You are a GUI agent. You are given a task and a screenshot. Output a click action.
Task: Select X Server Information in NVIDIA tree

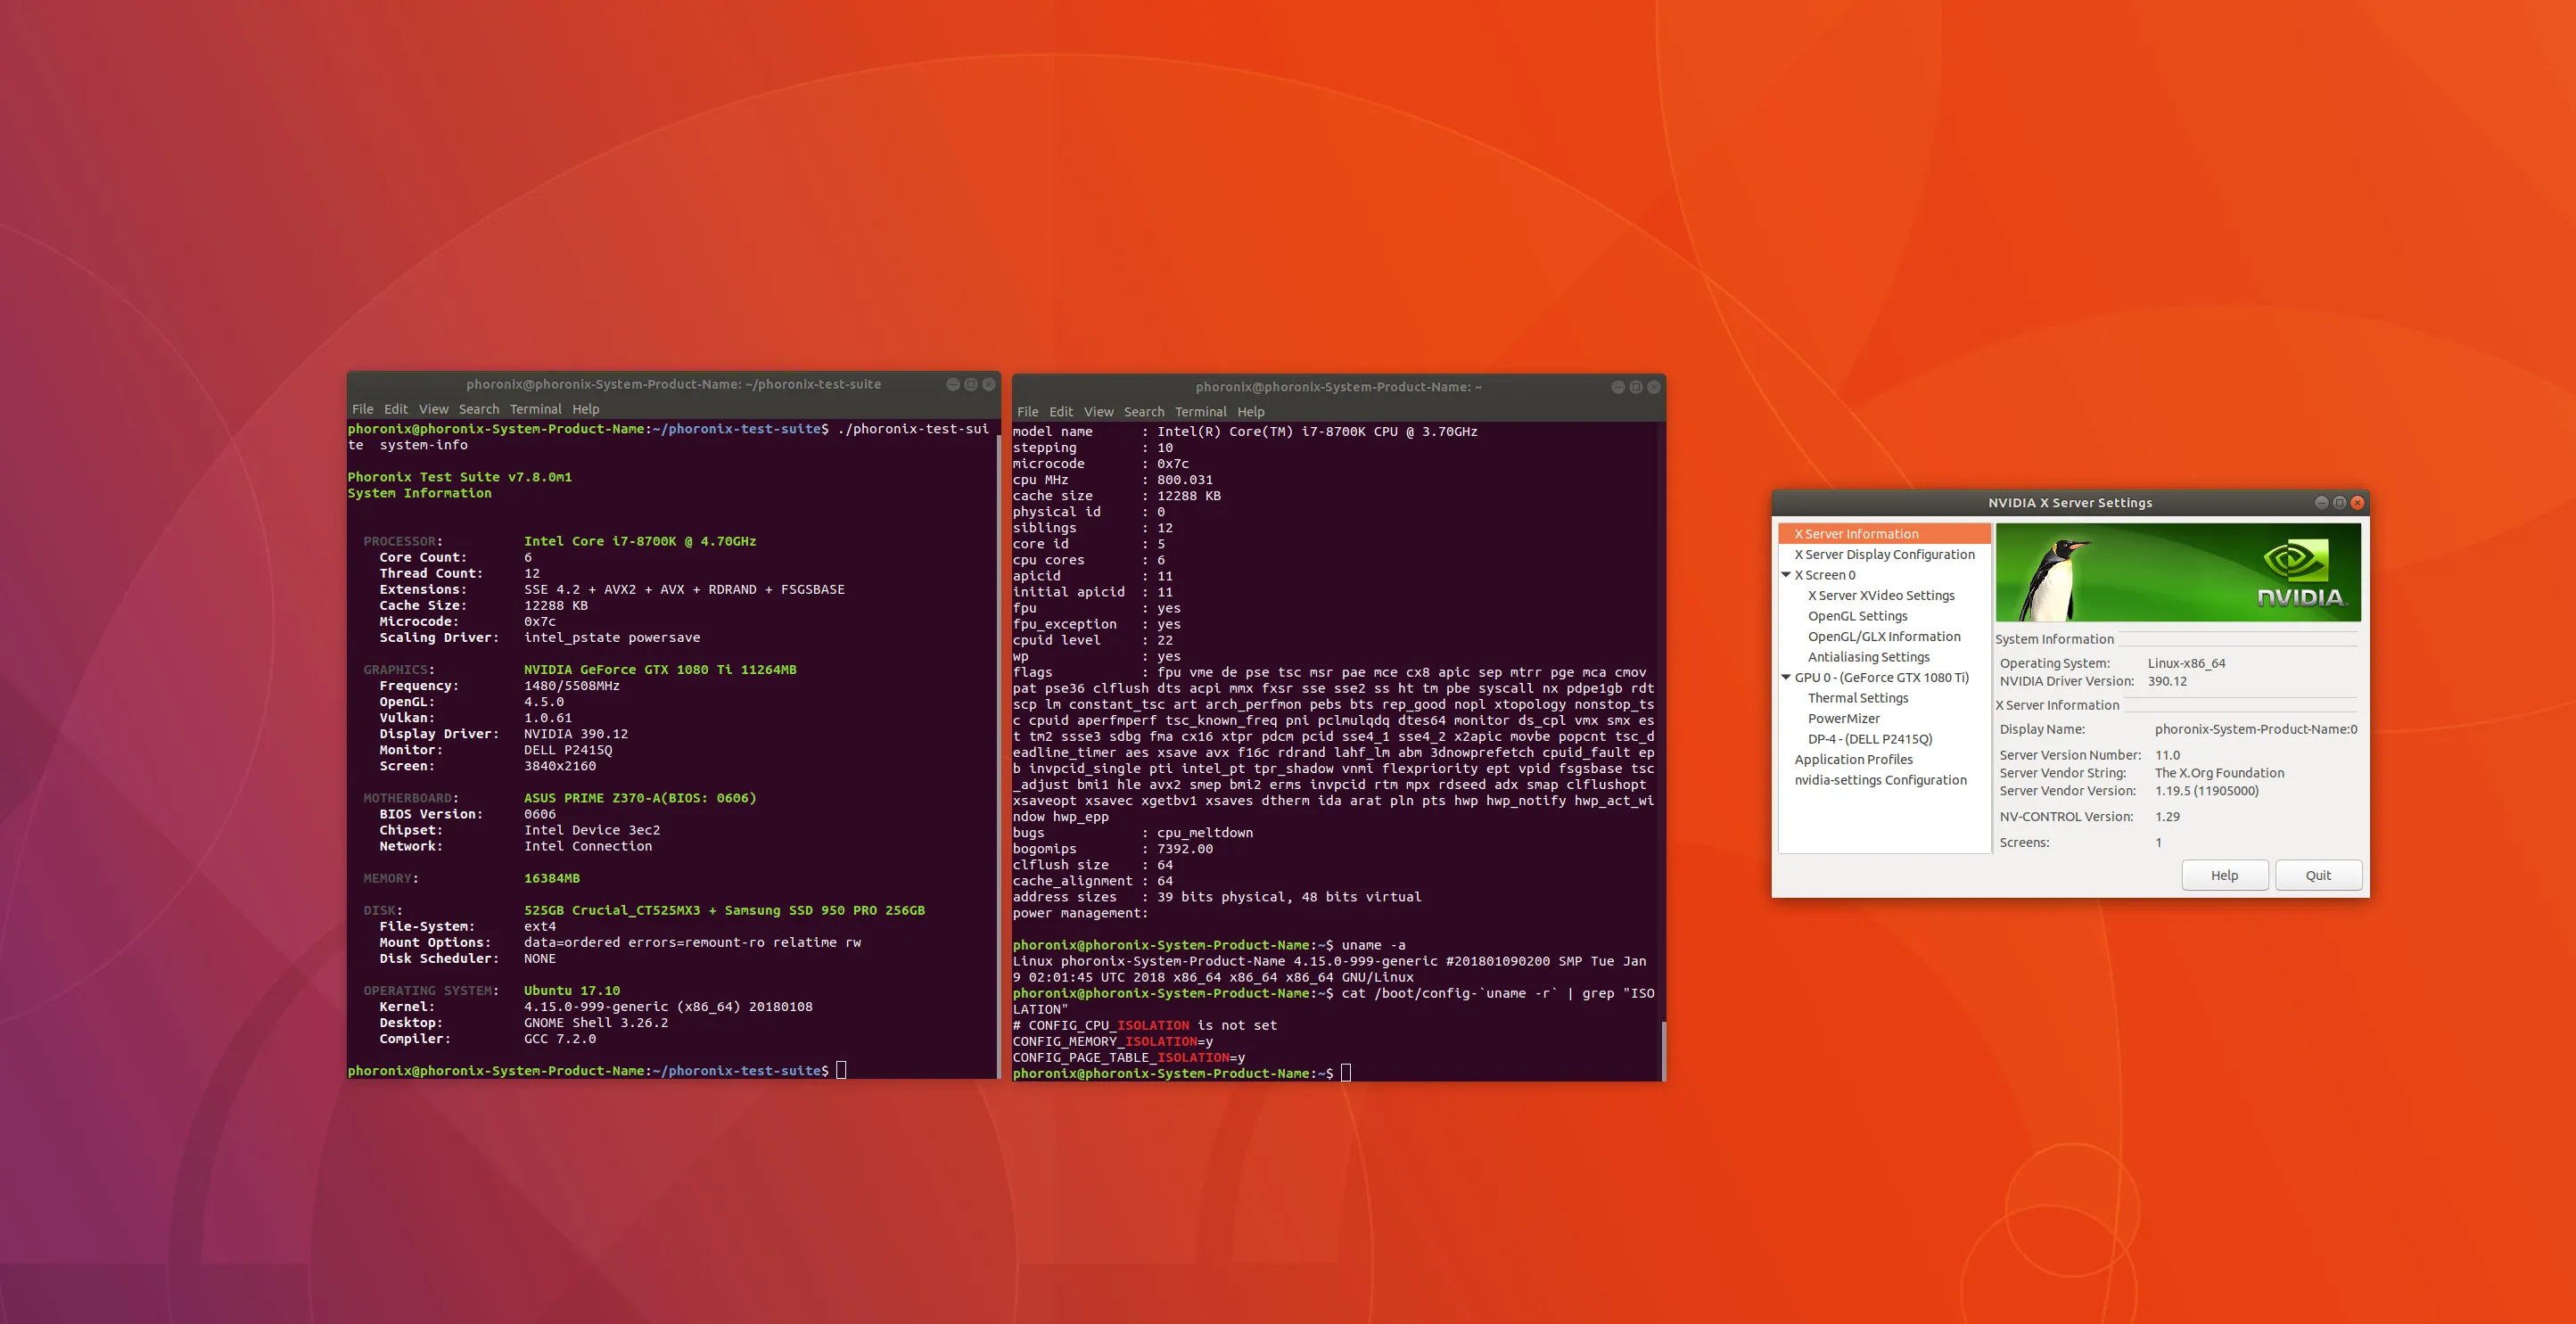coord(1884,534)
